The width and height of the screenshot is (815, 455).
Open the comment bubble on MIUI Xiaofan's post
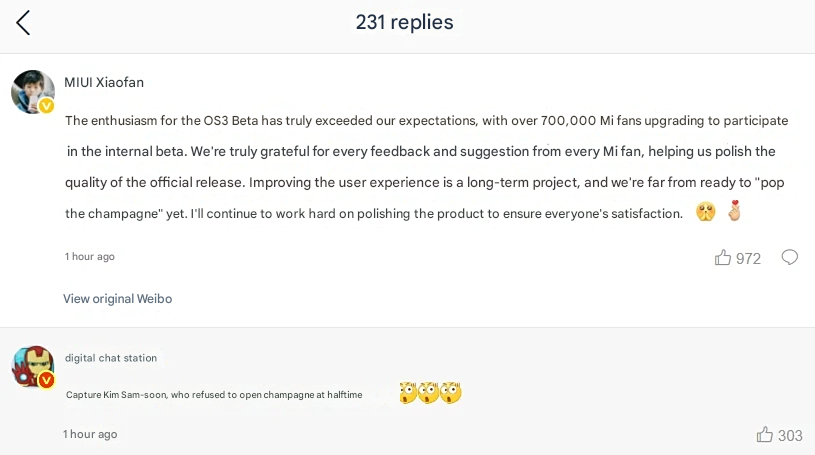coord(789,258)
